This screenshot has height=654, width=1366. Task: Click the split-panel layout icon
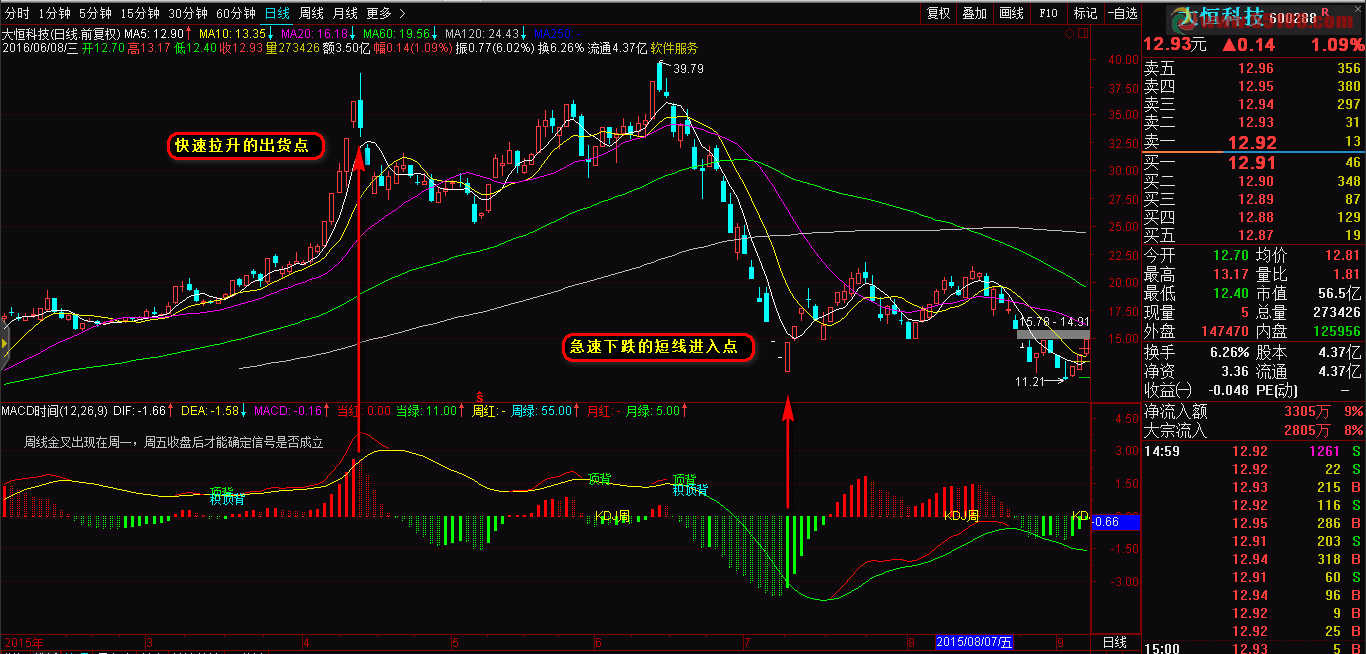point(1084,33)
